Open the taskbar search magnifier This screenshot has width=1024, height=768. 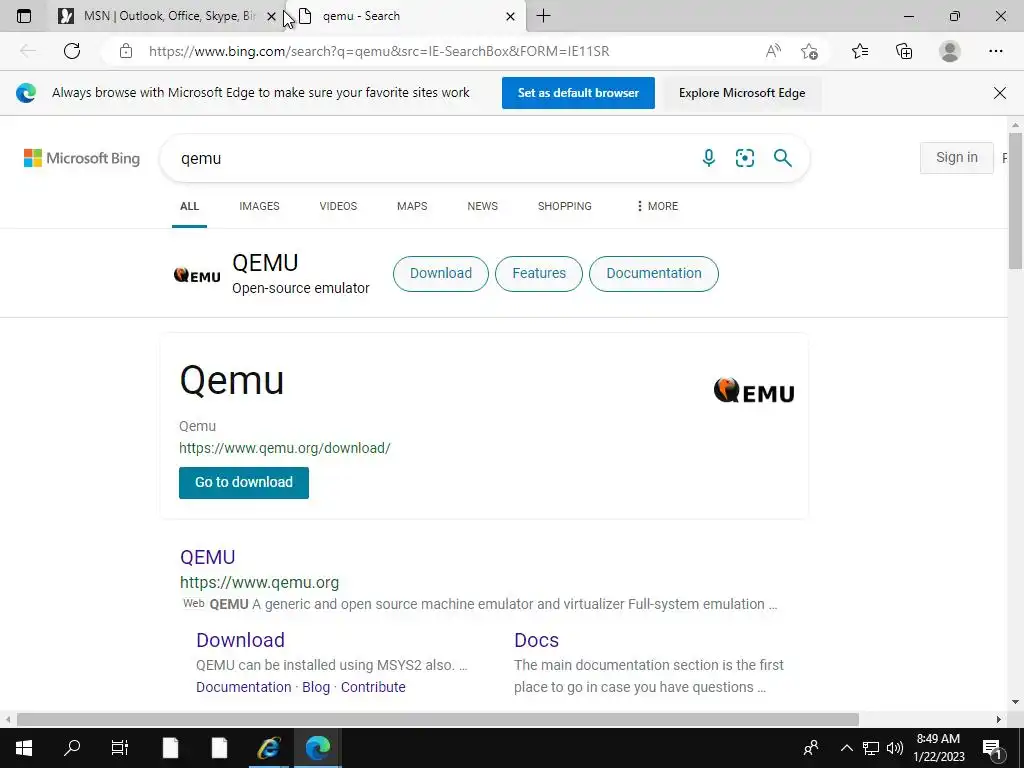[72, 748]
